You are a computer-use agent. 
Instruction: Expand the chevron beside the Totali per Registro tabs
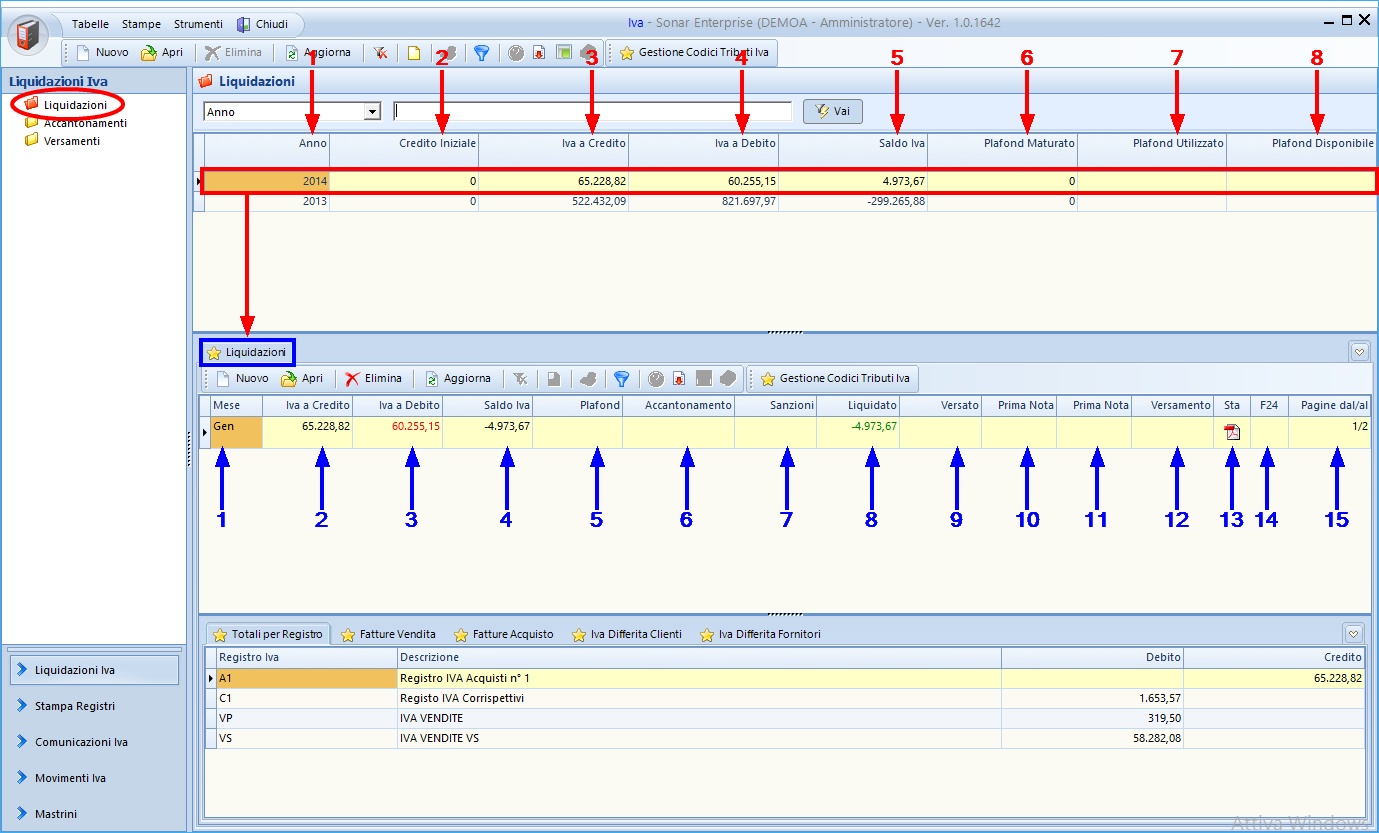point(1354,634)
